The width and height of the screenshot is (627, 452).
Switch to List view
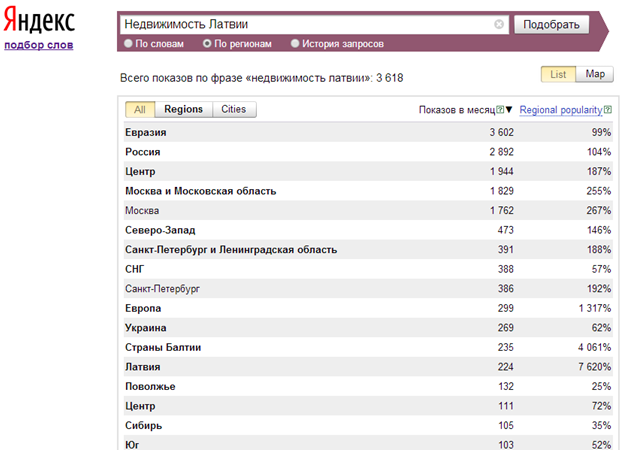point(558,74)
